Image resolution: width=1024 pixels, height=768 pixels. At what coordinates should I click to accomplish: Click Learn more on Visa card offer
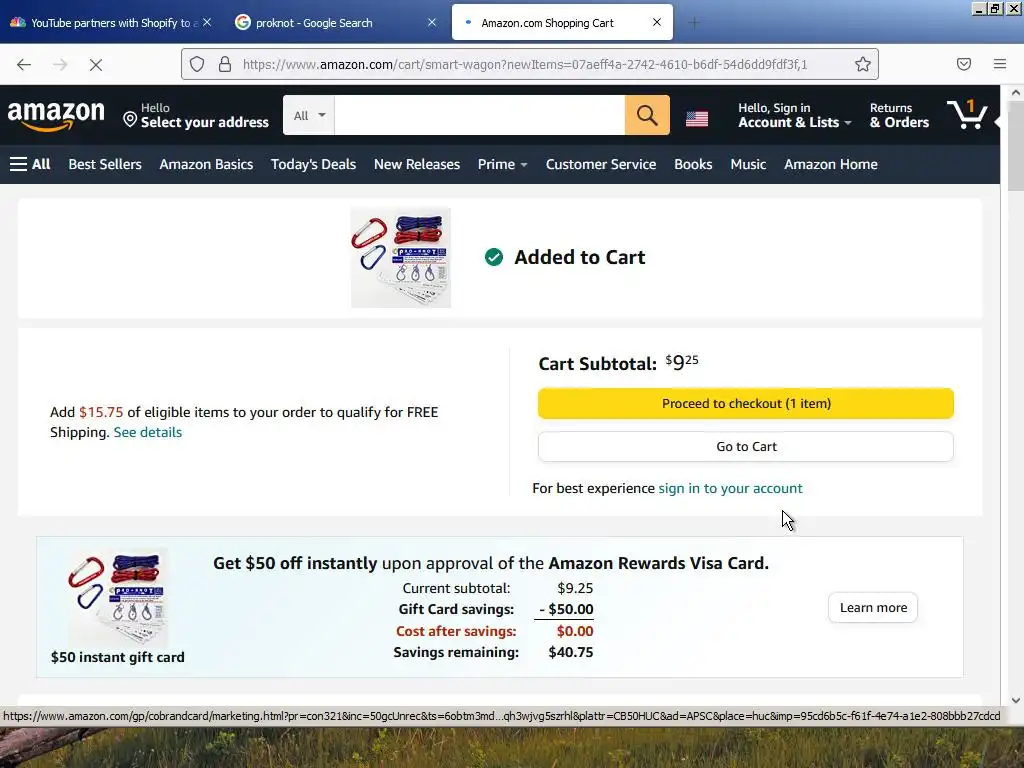pyautogui.click(x=873, y=608)
